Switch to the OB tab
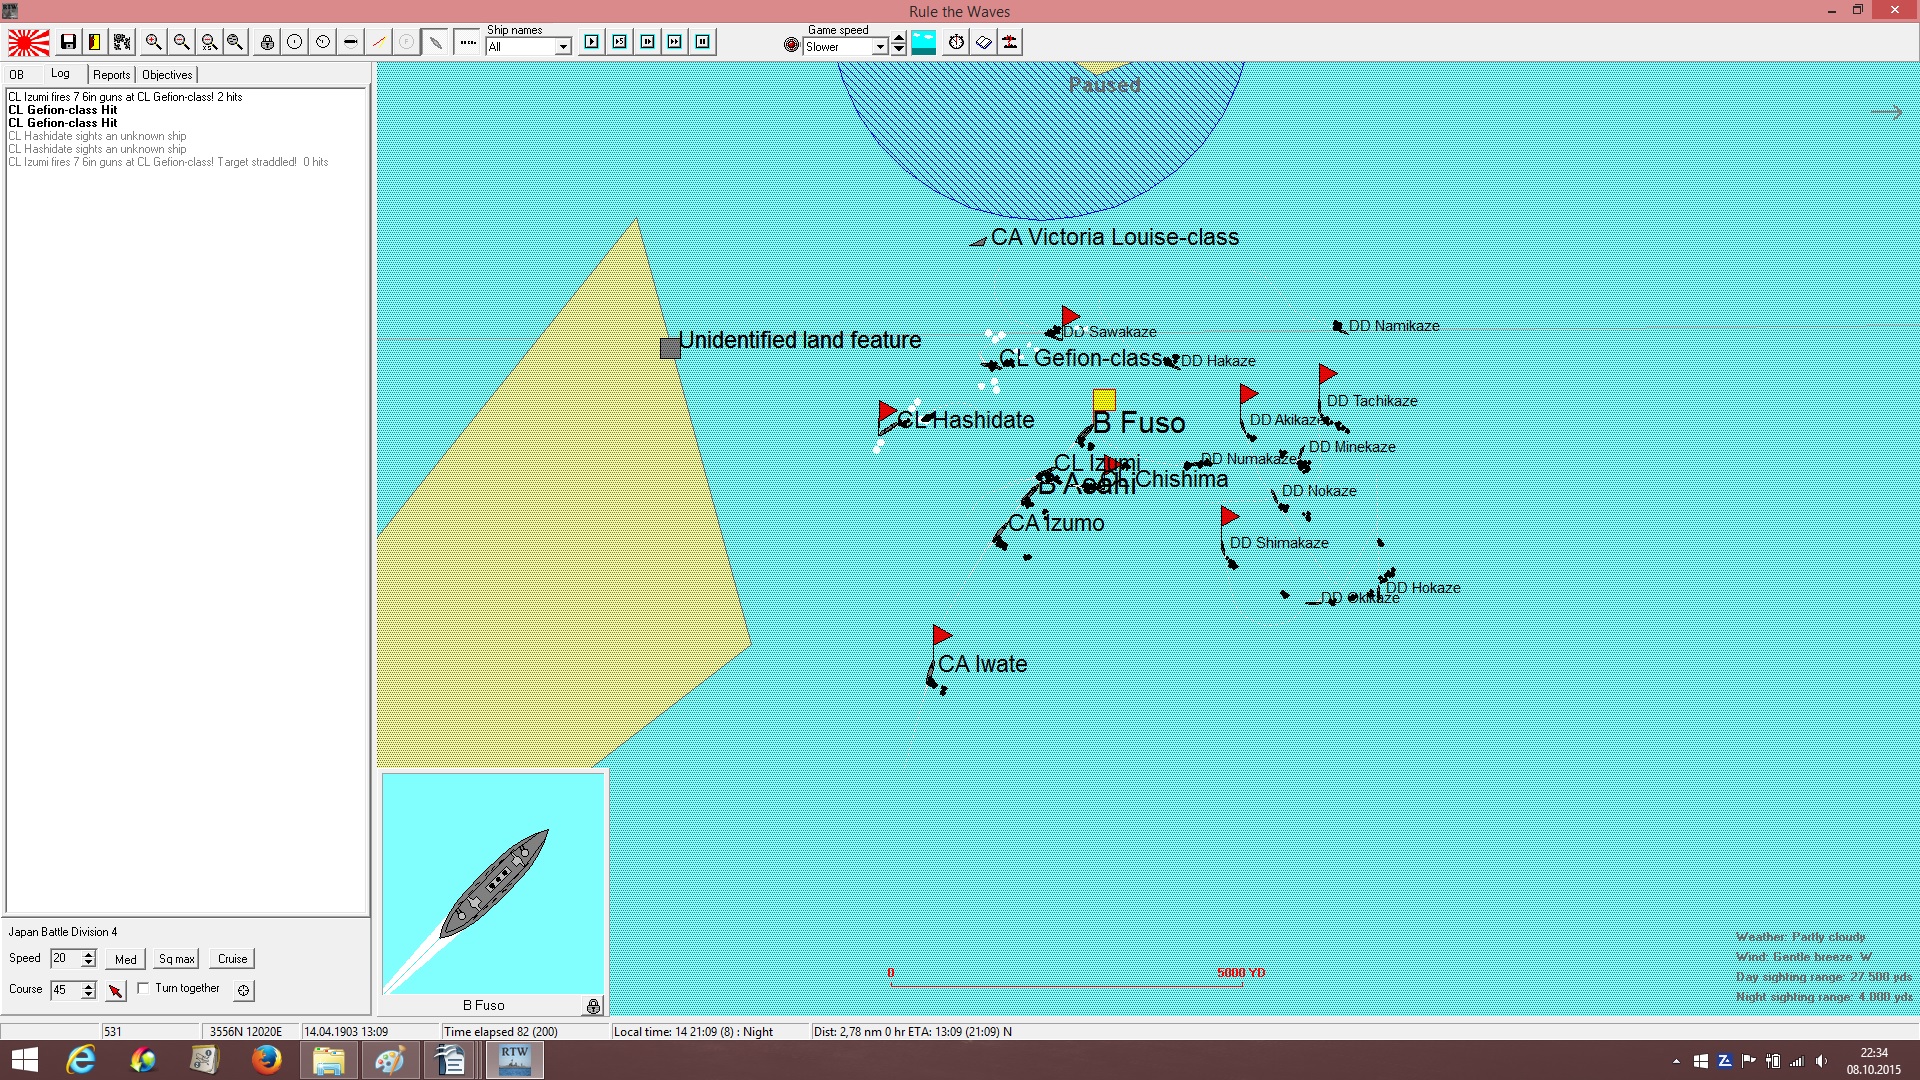The image size is (1920, 1080). [x=17, y=75]
